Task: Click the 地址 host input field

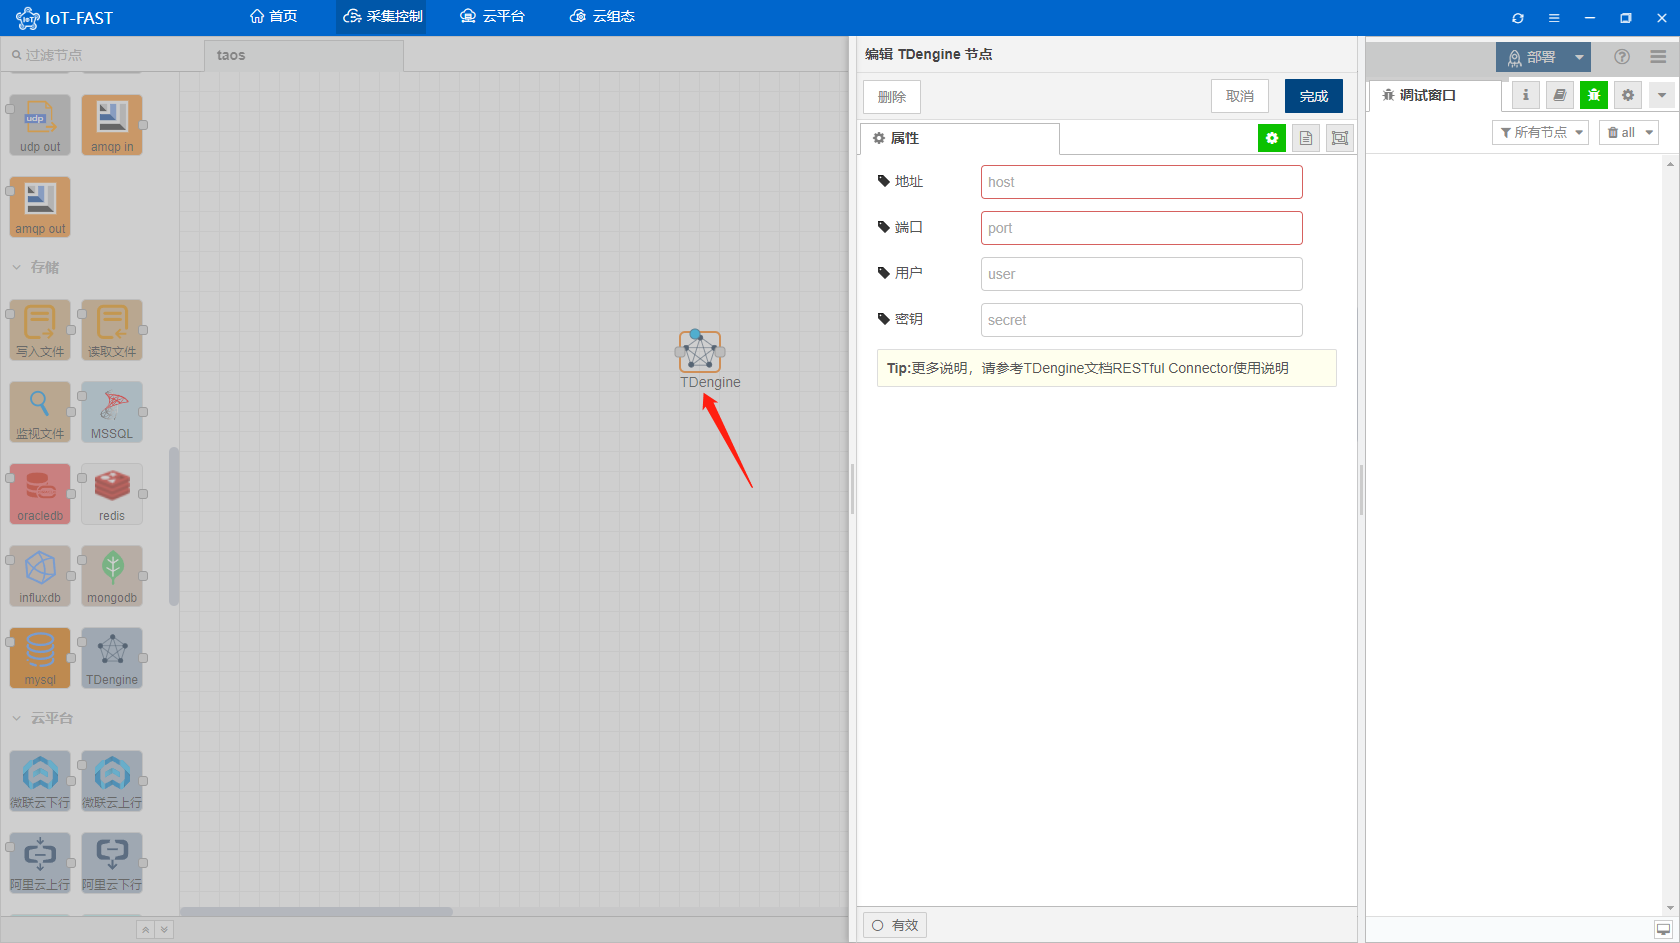Action: tap(1142, 182)
